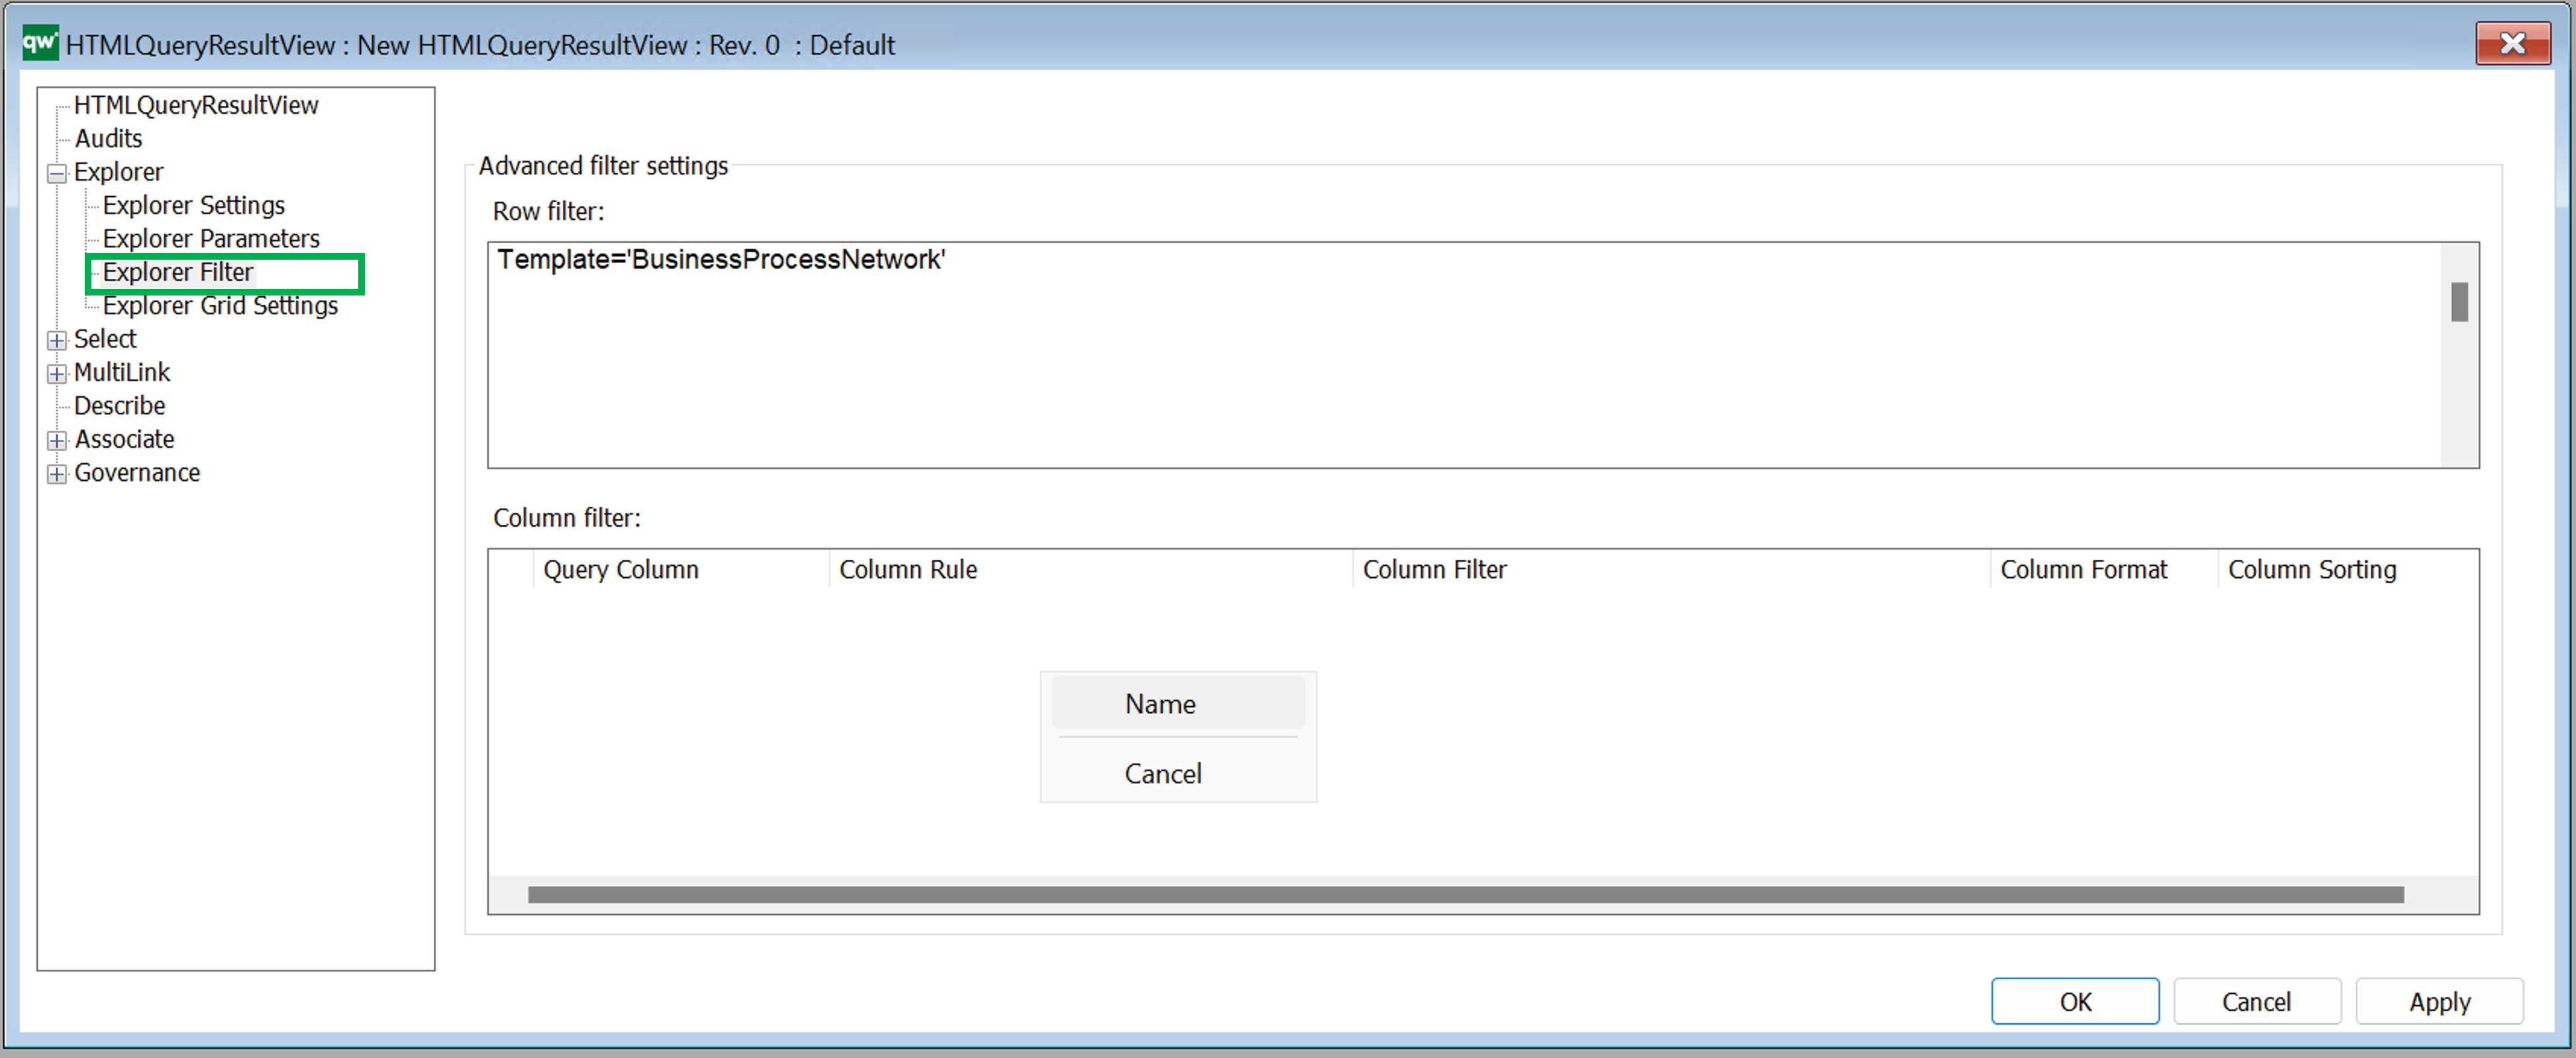Screen dimensions: 2576x1058
Task: Close the HTMLQueryResultView dialog window
Action: pyautogui.click(x=2512, y=43)
